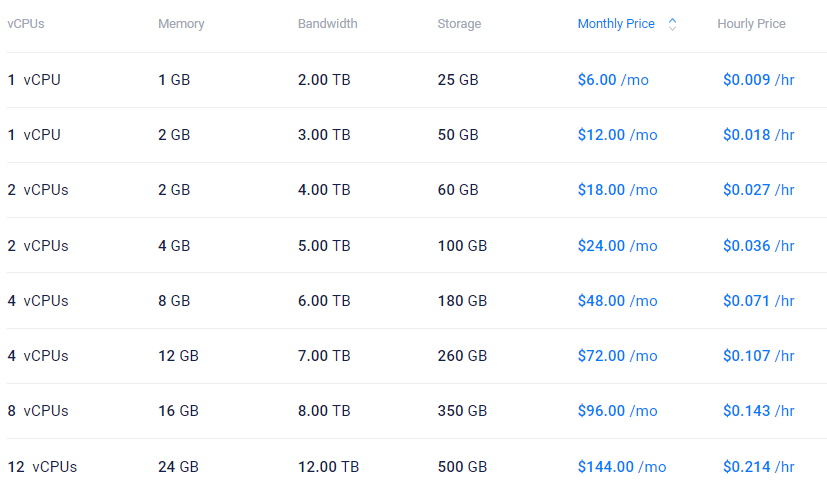Viewport: 827px width, 485px height.
Task: Select the $72.00 /mo plan price
Action: [x=617, y=356]
